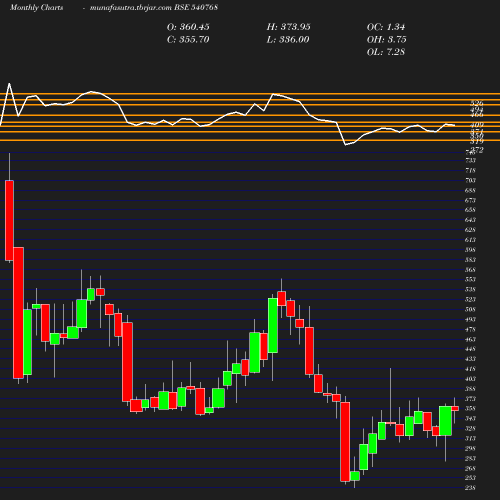Click the "OL: 7.28" statistic

pyautogui.click(x=386, y=52)
